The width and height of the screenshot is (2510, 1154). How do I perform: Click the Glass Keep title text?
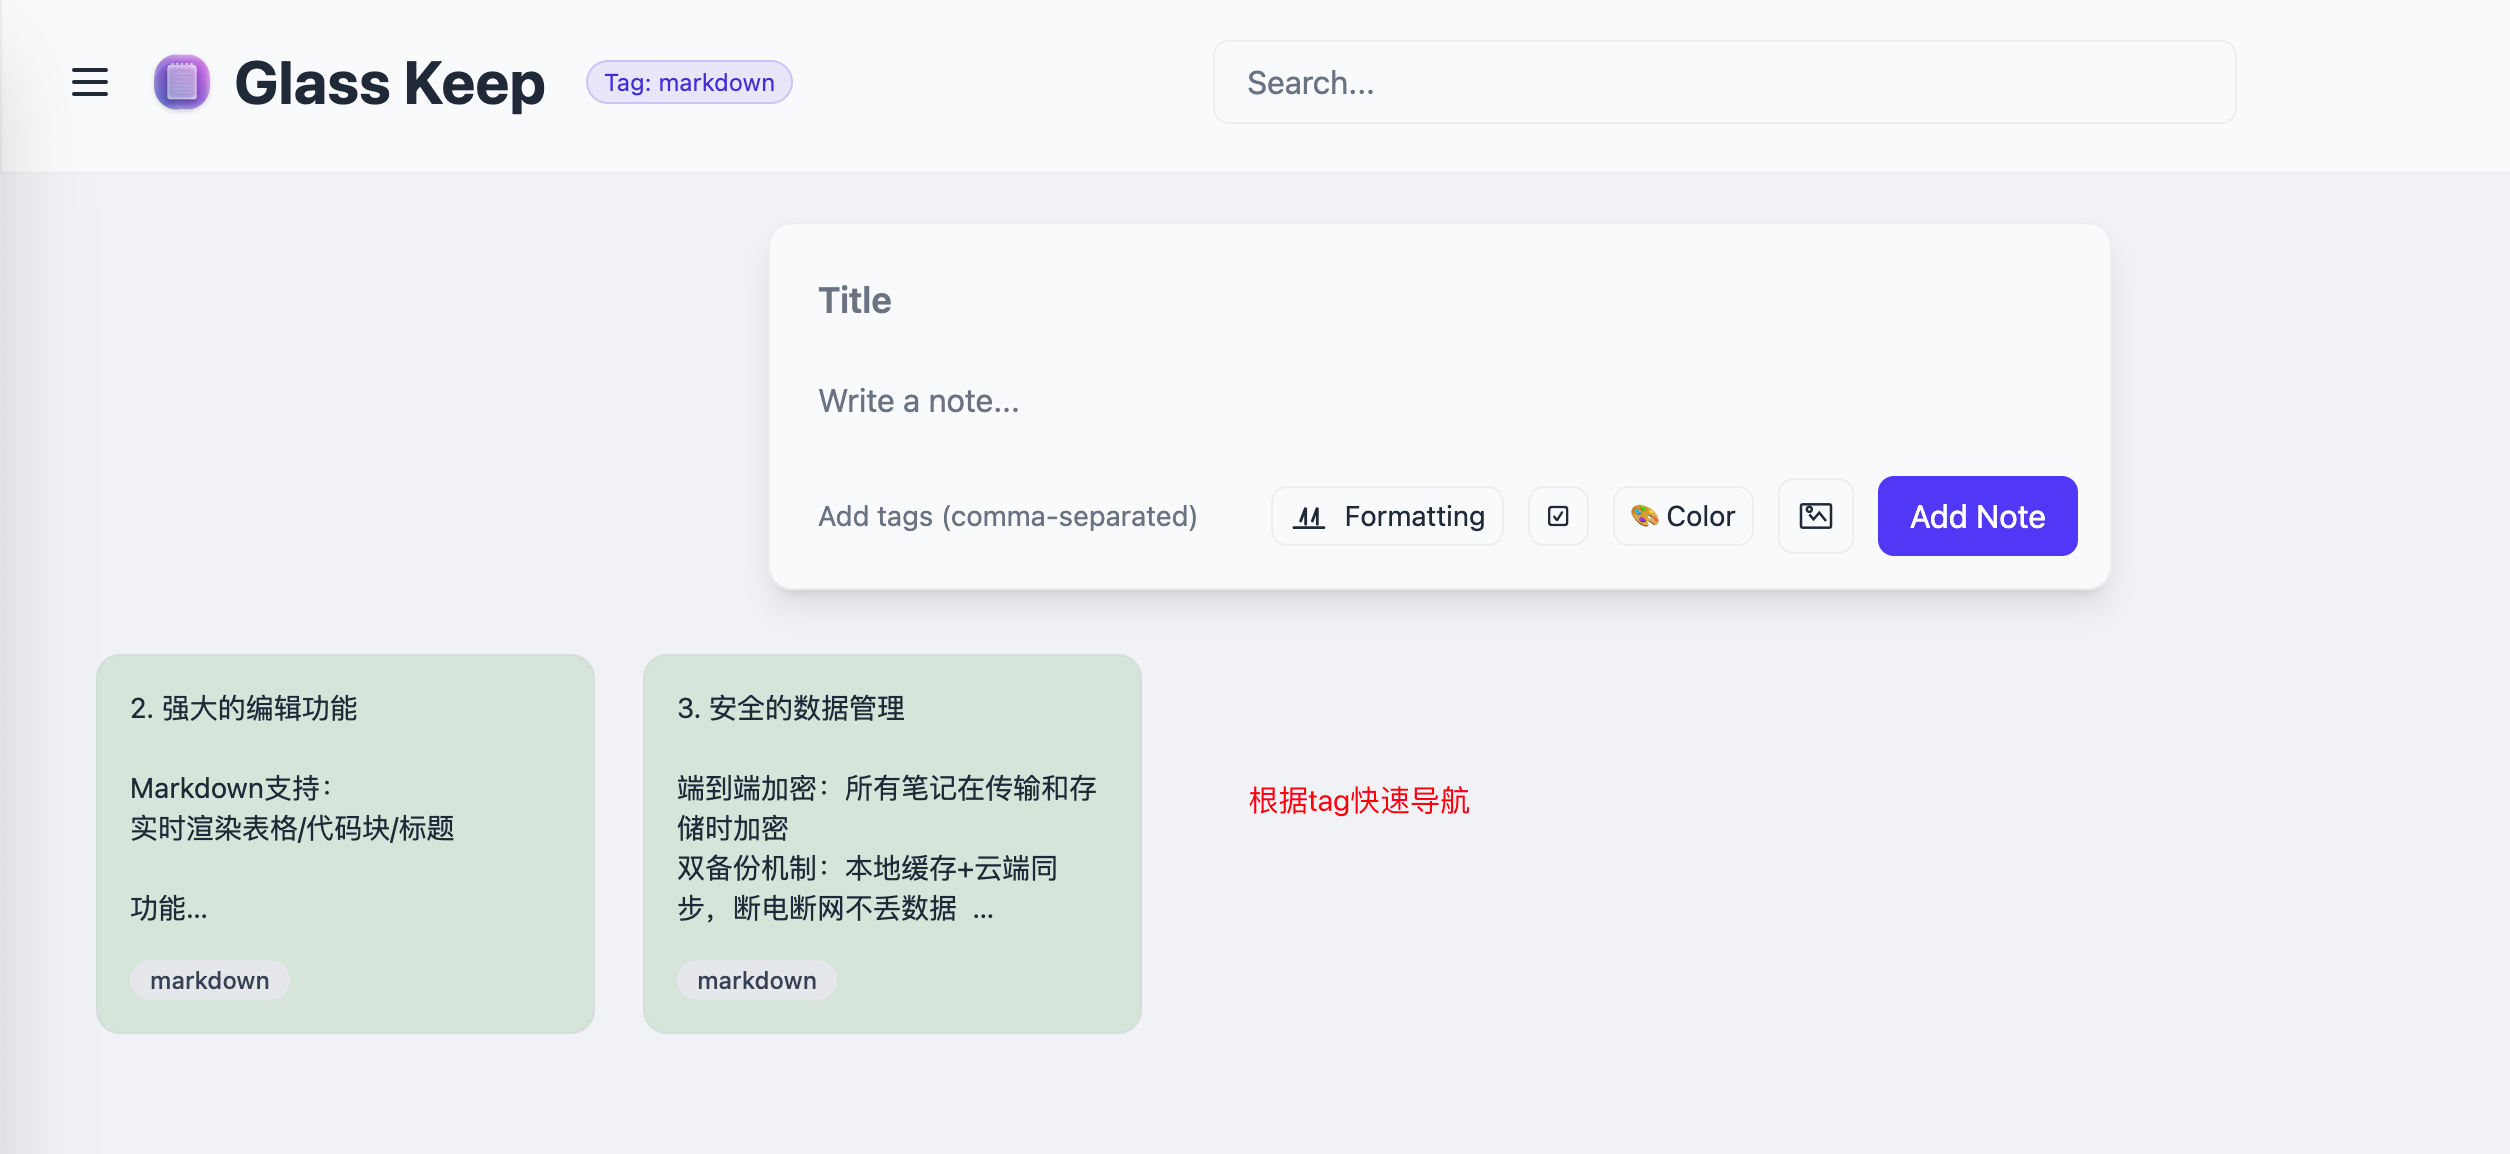(390, 82)
